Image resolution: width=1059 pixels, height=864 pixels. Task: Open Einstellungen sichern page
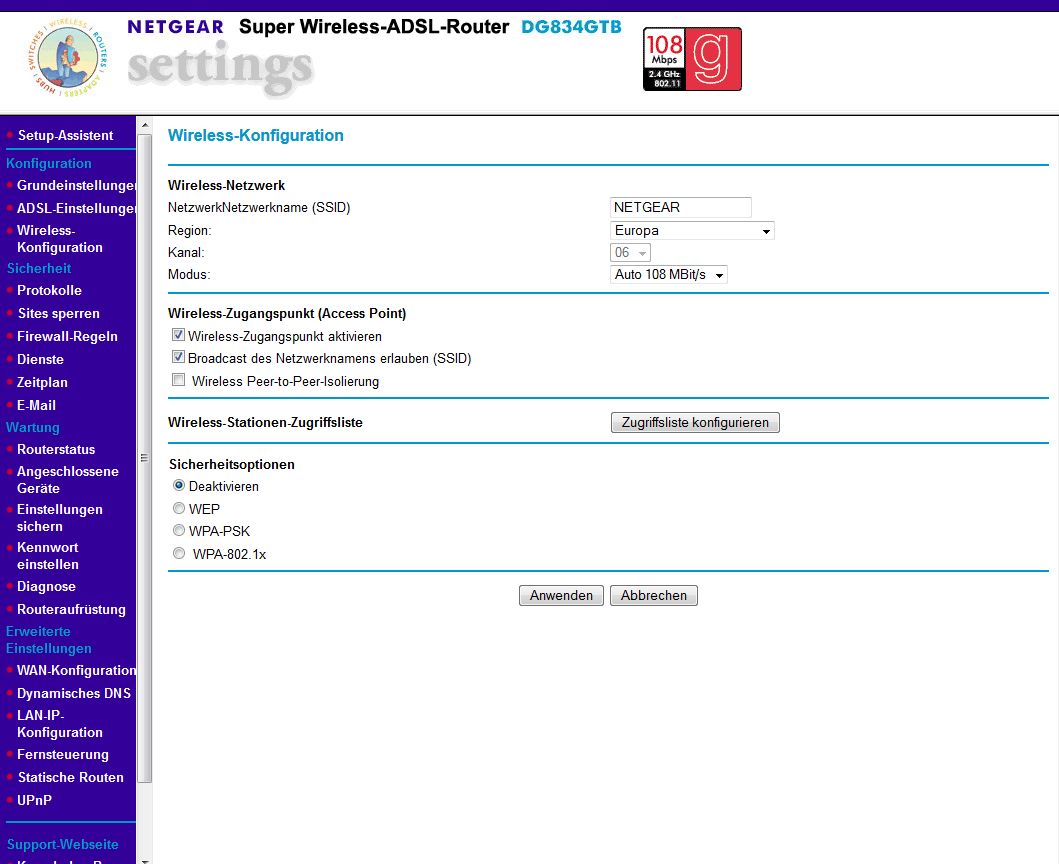(x=59, y=517)
